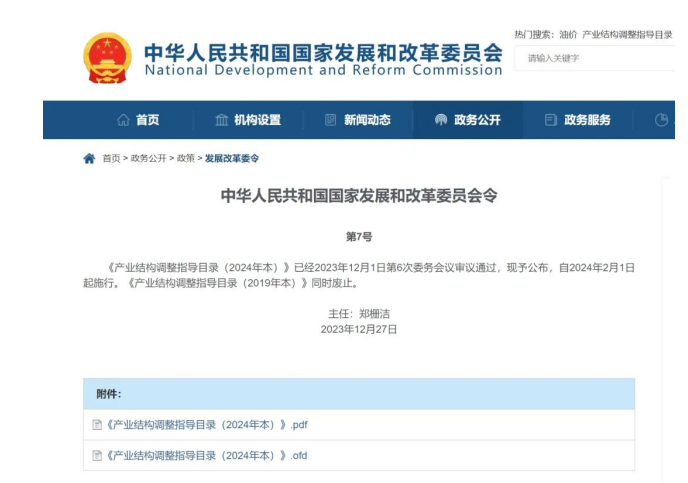The height and width of the screenshot is (483, 688).
Task: Click the document icon beside 政务服务
Action: click(x=551, y=120)
